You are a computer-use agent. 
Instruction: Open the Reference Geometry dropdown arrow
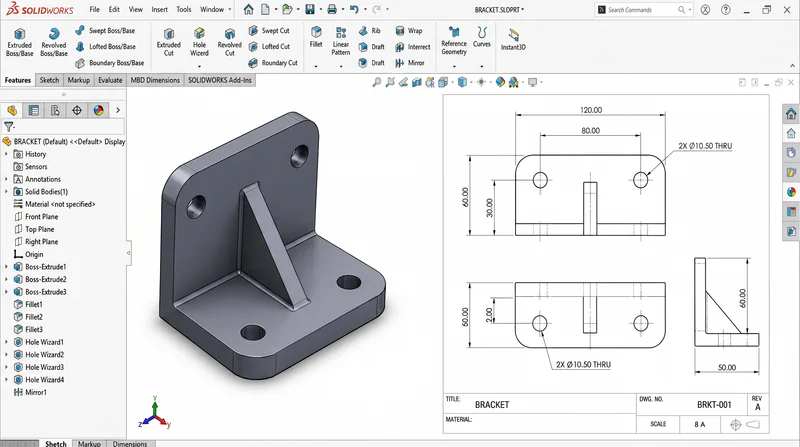(x=454, y=66)
